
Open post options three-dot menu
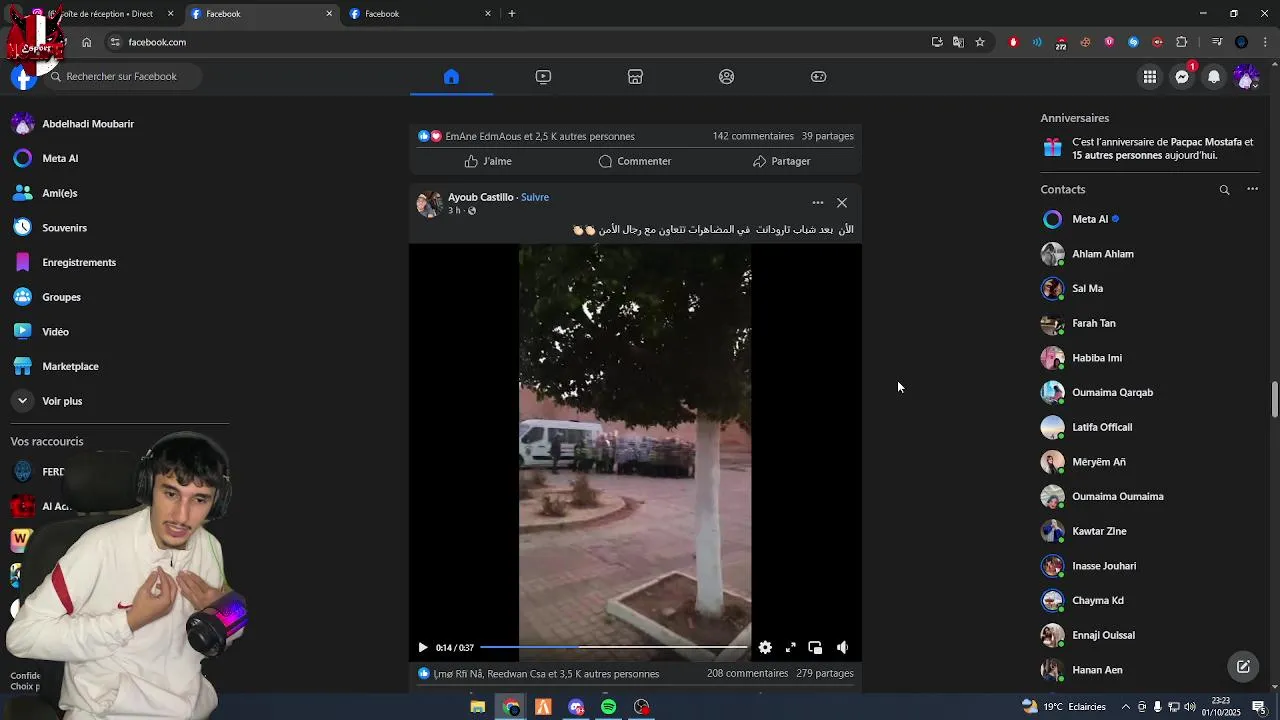818,203
